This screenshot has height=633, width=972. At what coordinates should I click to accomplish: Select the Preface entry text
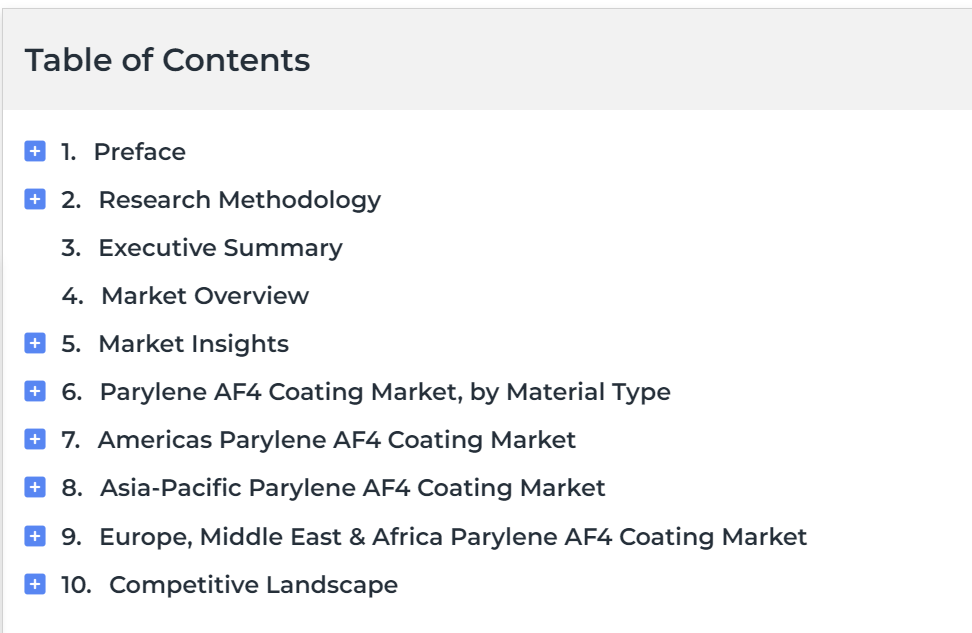point(139,152)
